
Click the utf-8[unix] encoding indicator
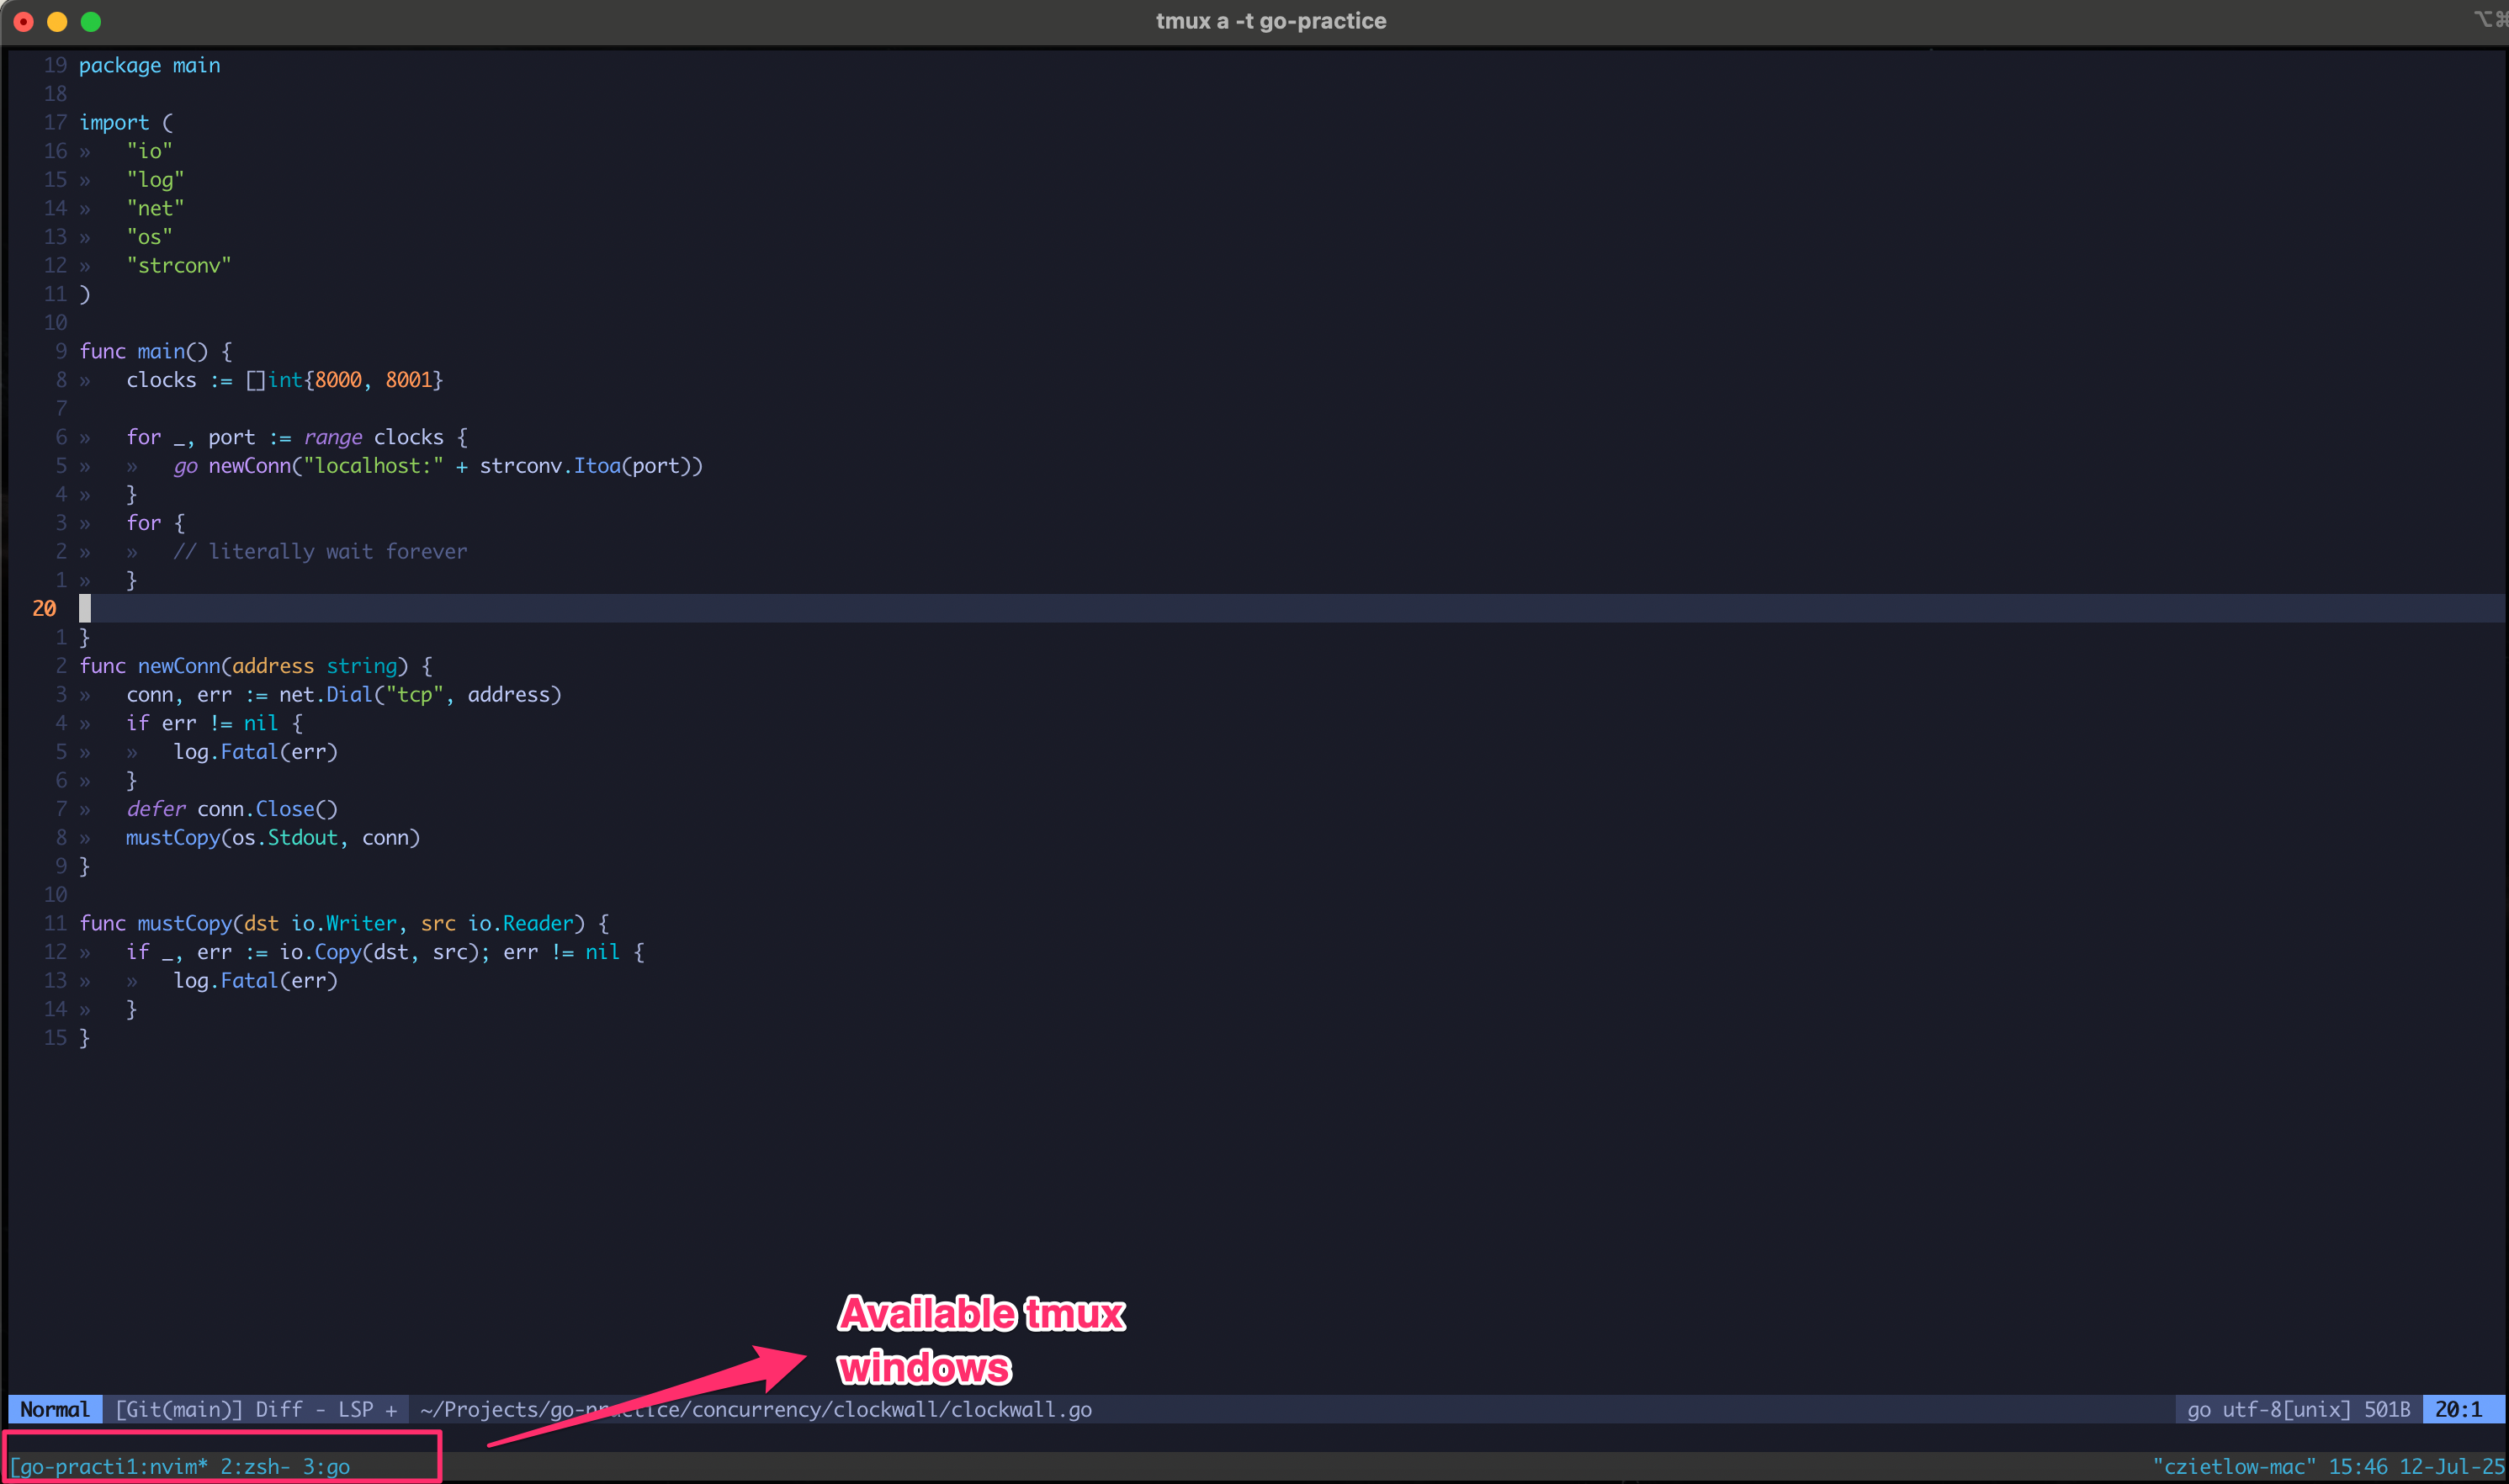[x=2286, y=1409]
